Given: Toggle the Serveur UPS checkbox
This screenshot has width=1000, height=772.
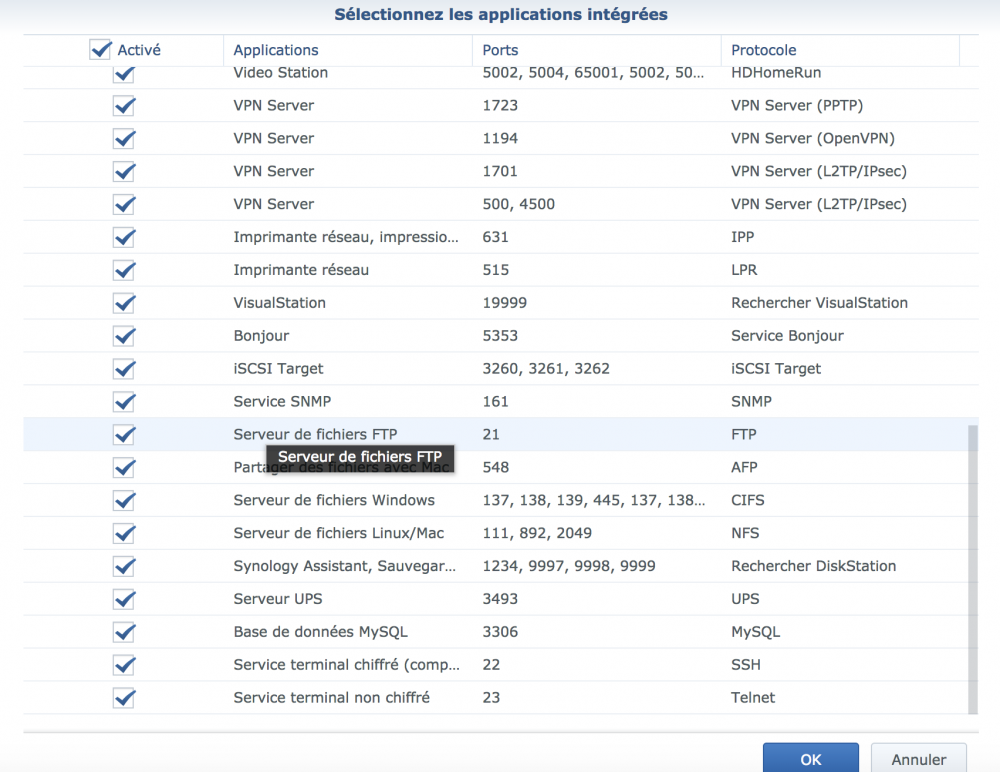Looking at the screenshot, I should 124,599.
